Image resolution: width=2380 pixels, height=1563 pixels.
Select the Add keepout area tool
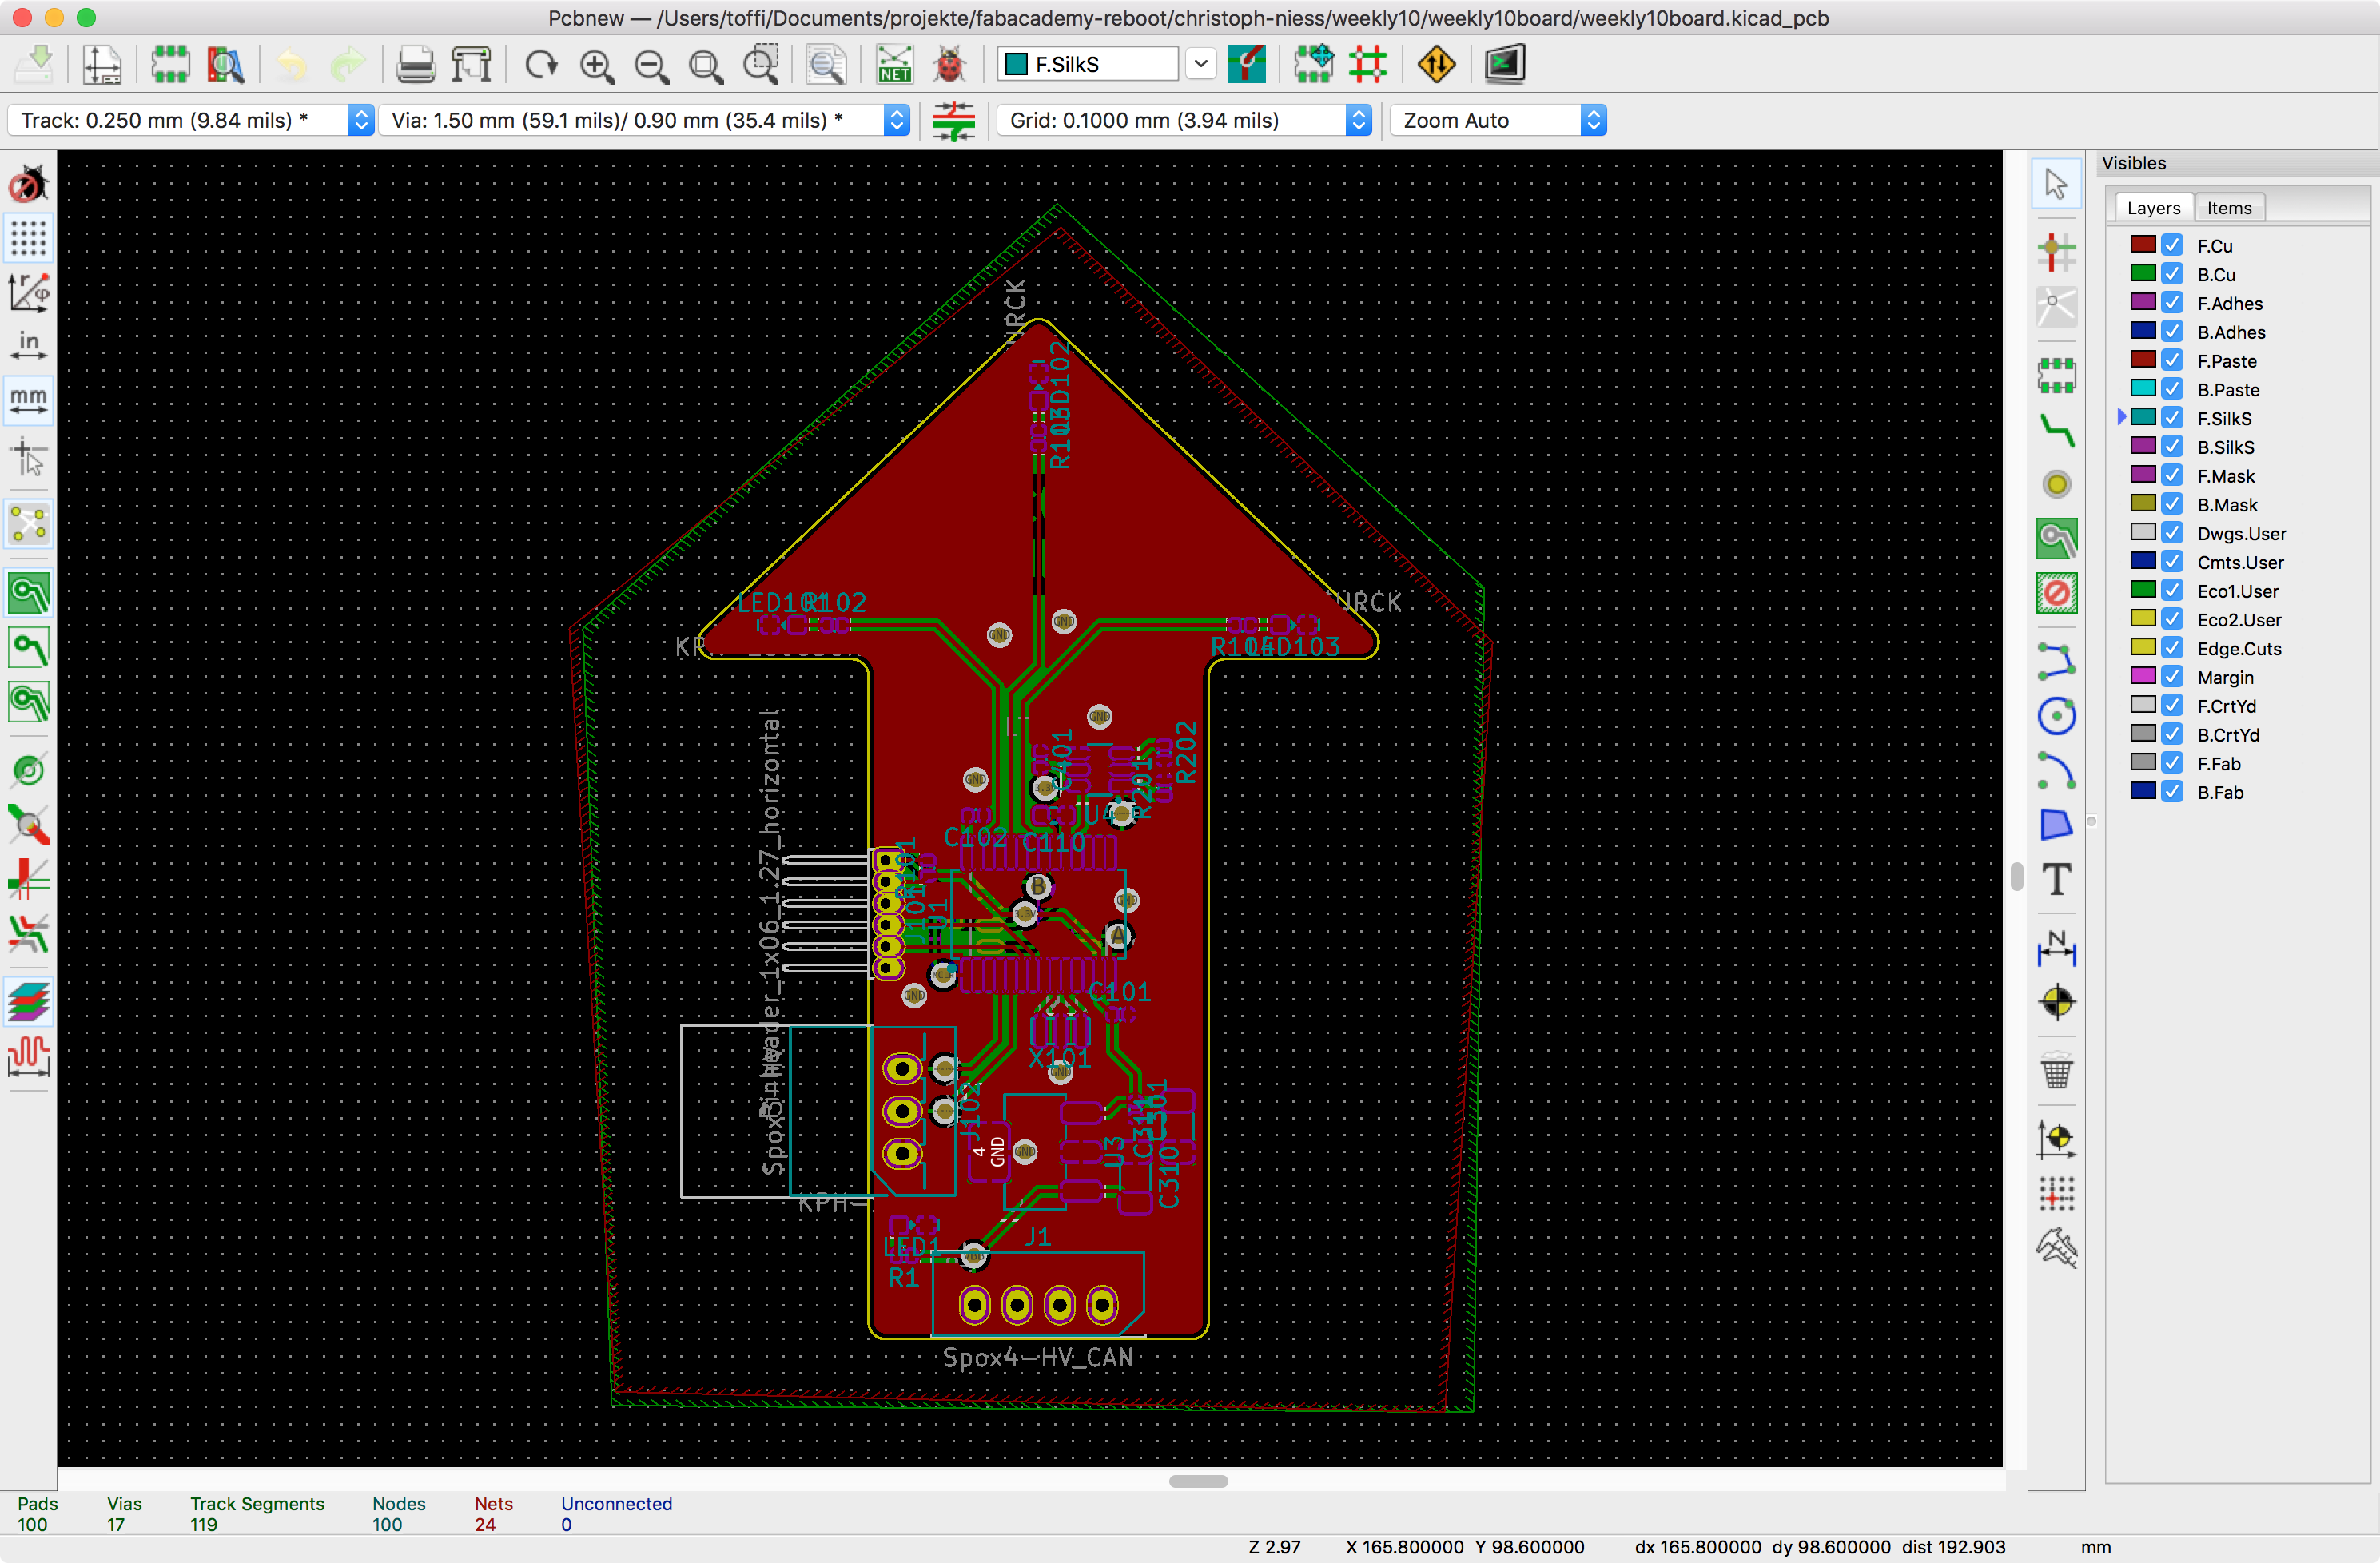click(2056, 593)
